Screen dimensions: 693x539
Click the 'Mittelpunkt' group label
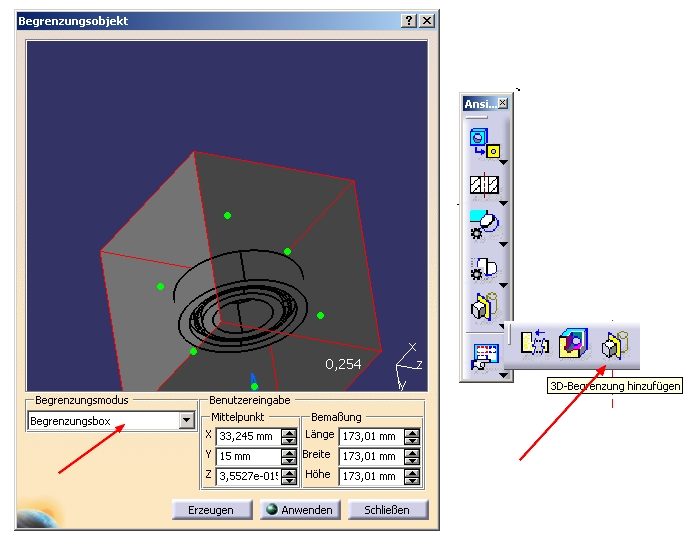pyautogui.click(x=237, y=417)
